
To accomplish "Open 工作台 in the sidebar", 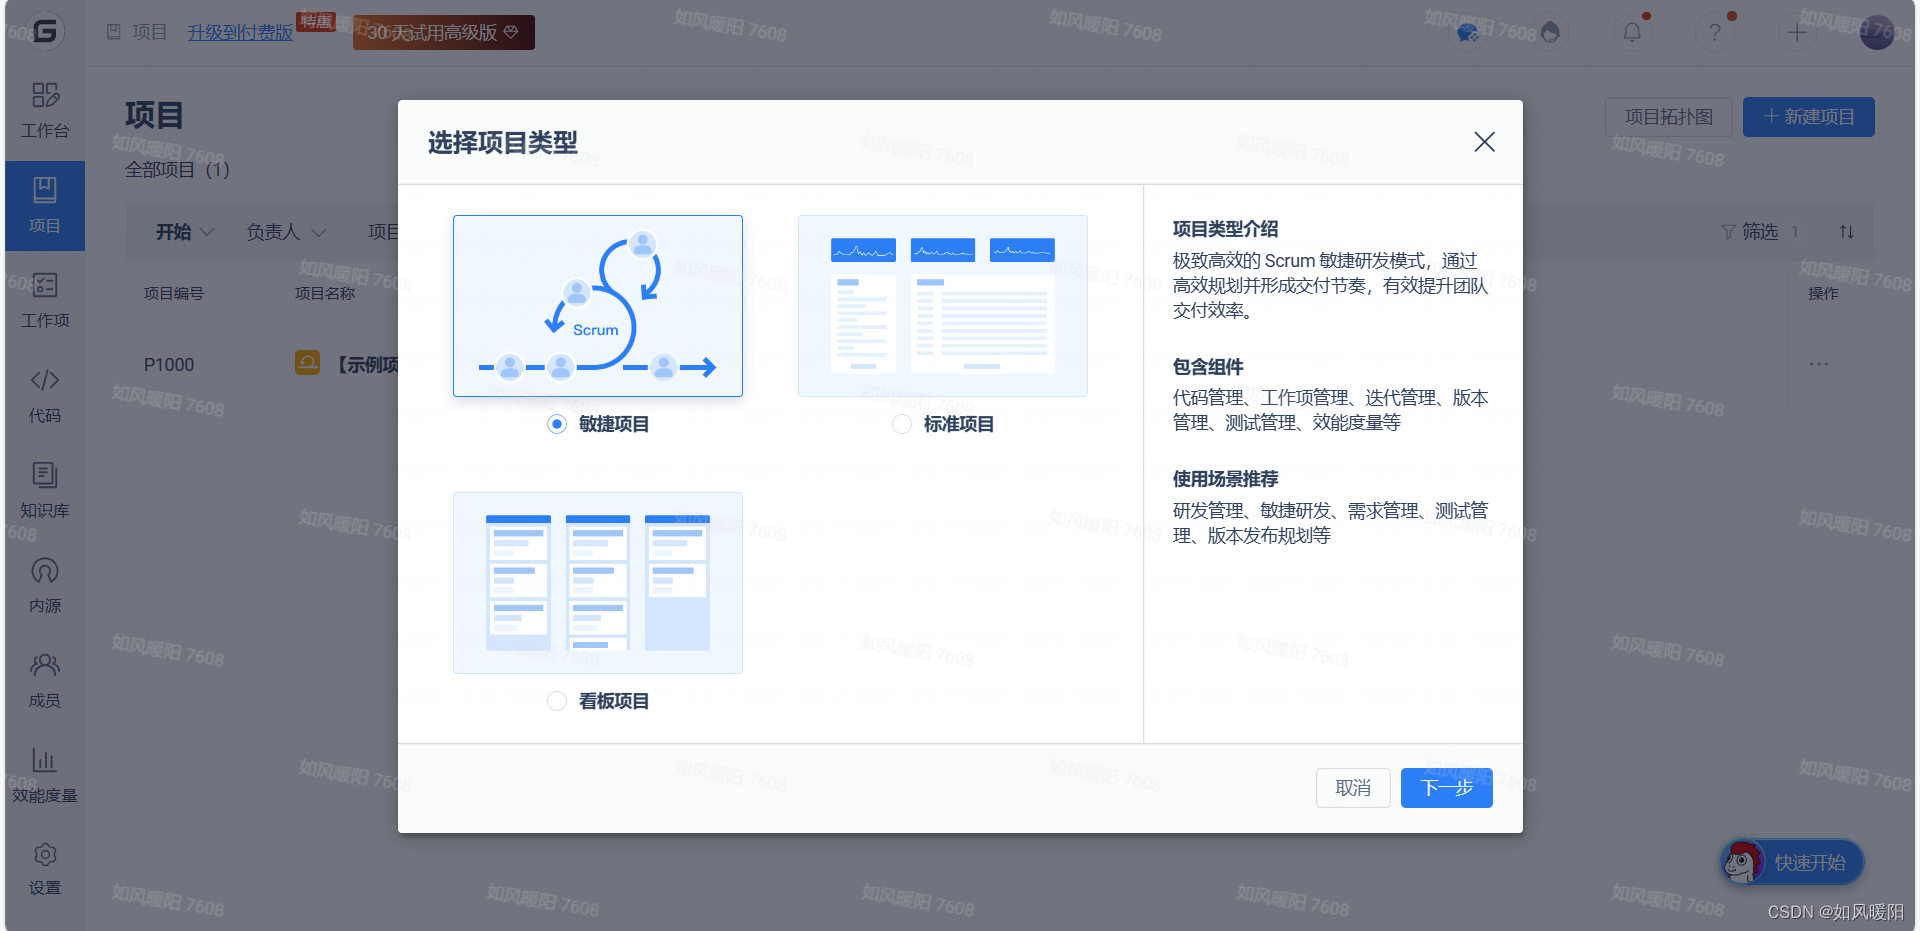I will click(45, 111).
